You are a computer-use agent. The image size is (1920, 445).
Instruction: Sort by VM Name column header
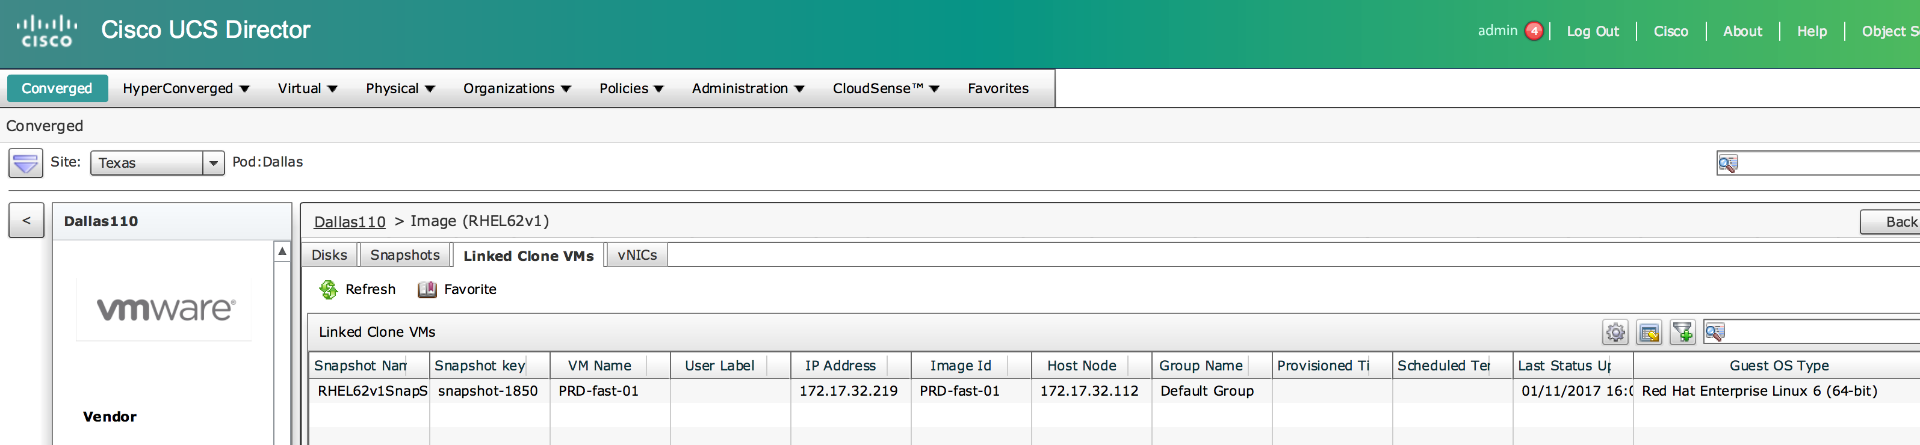pos(610,365)
